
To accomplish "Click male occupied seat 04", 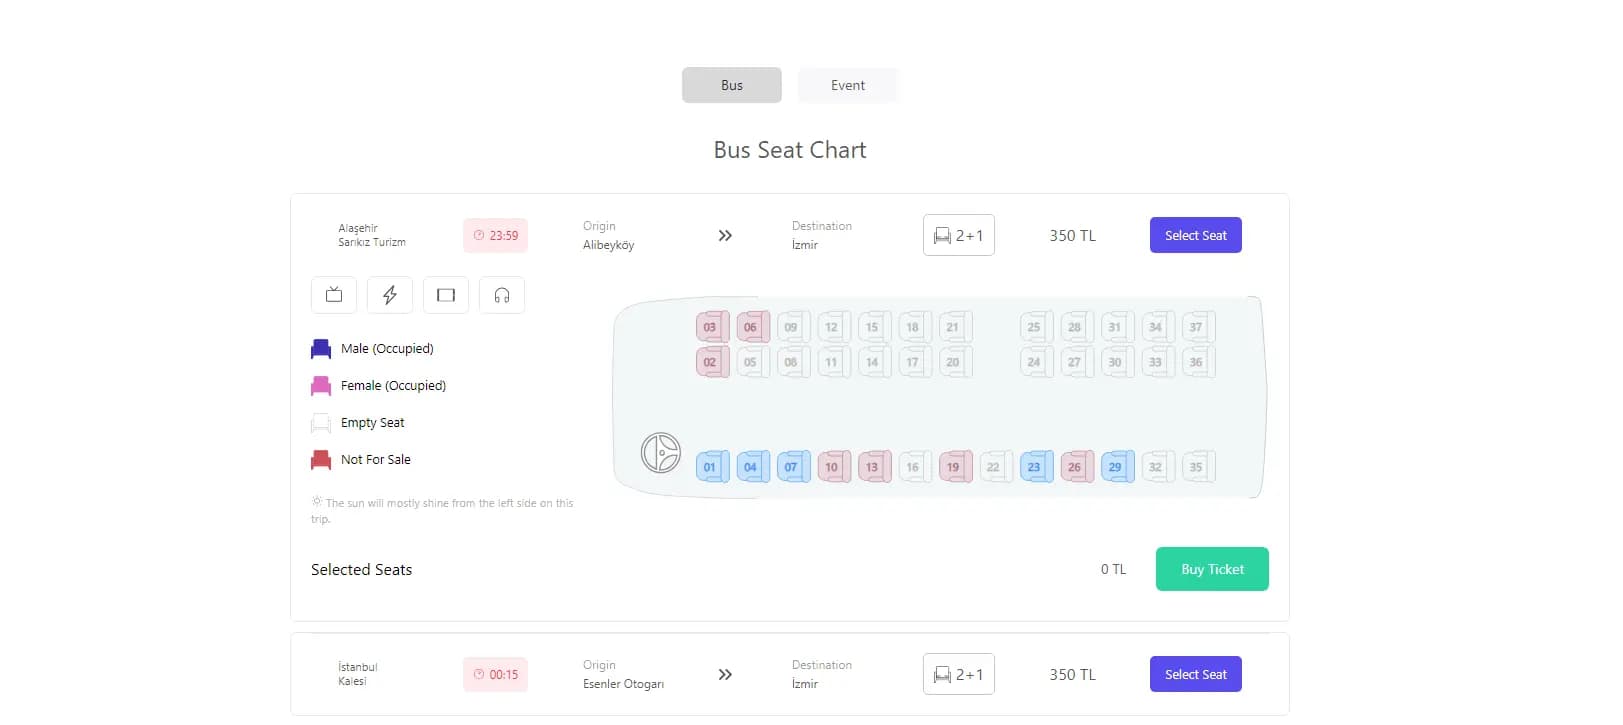I will coord(752,467).
